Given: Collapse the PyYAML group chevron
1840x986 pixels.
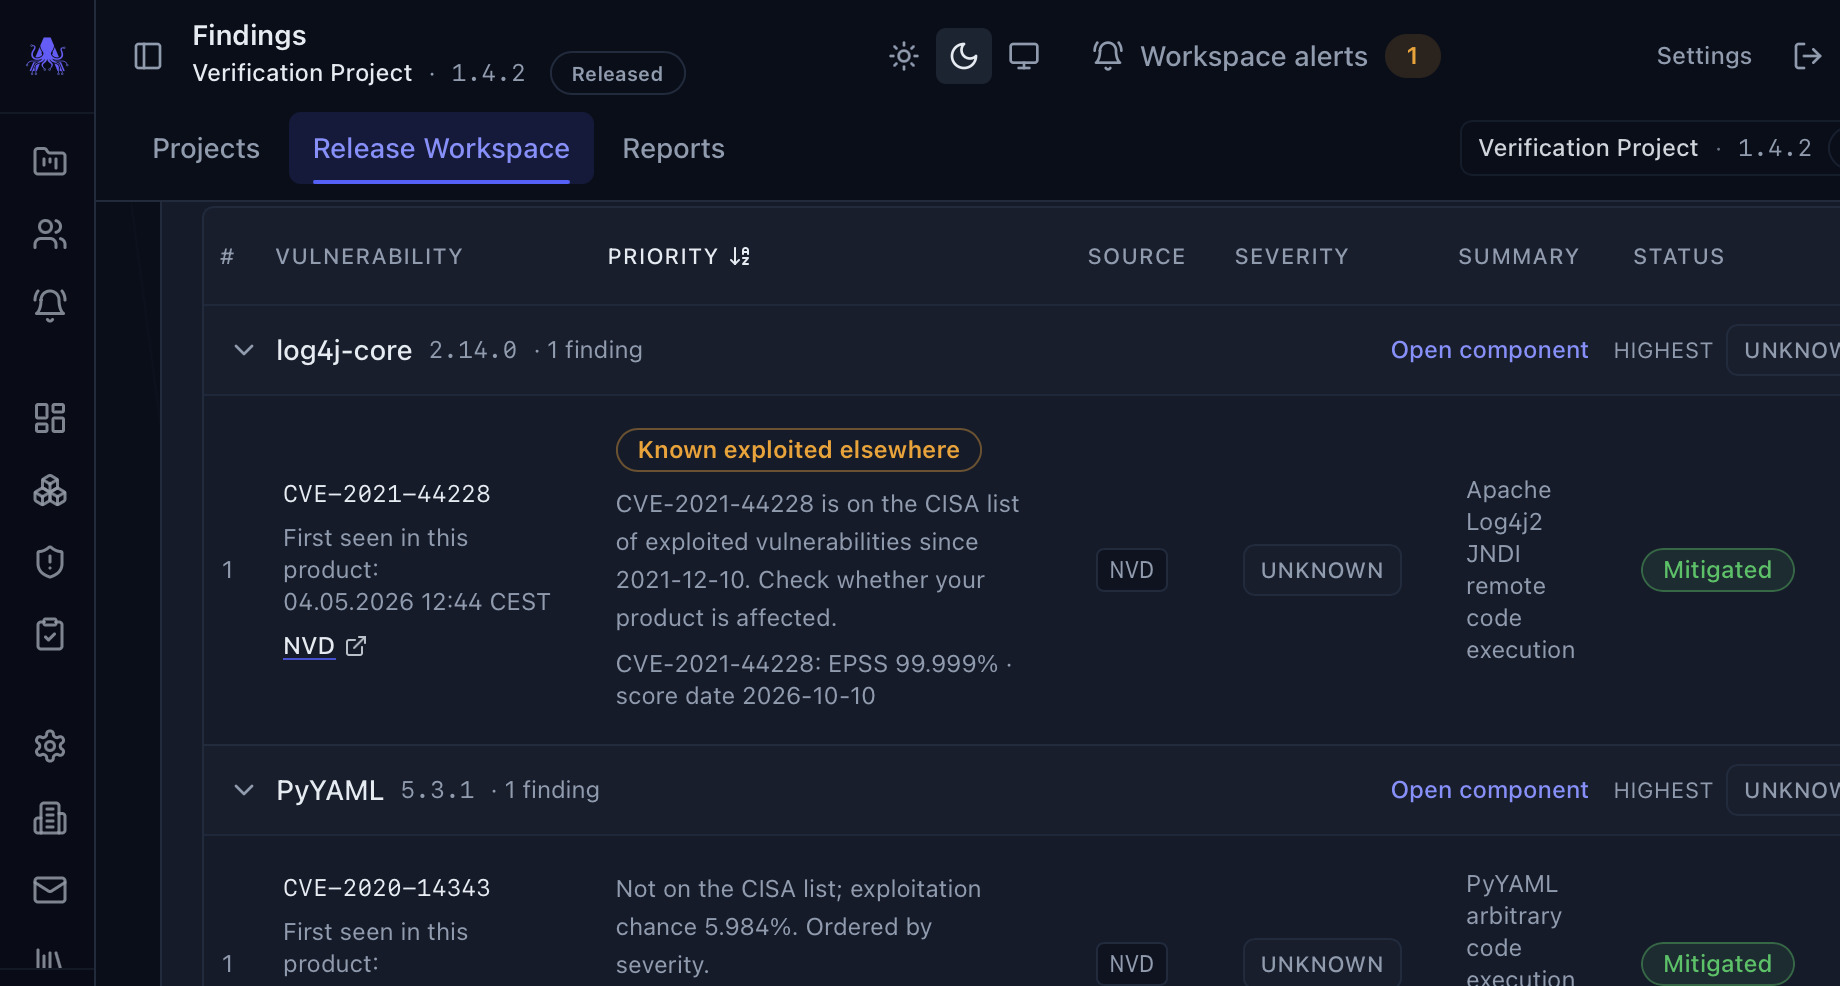Looking at the screenshot, I should (244, 790).
